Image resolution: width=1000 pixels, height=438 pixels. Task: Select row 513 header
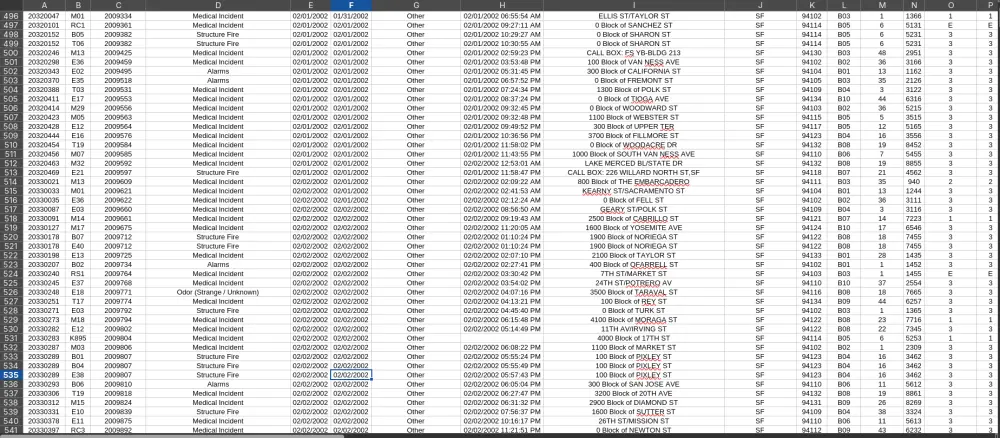pyautogui.click(x=11, y=173)
